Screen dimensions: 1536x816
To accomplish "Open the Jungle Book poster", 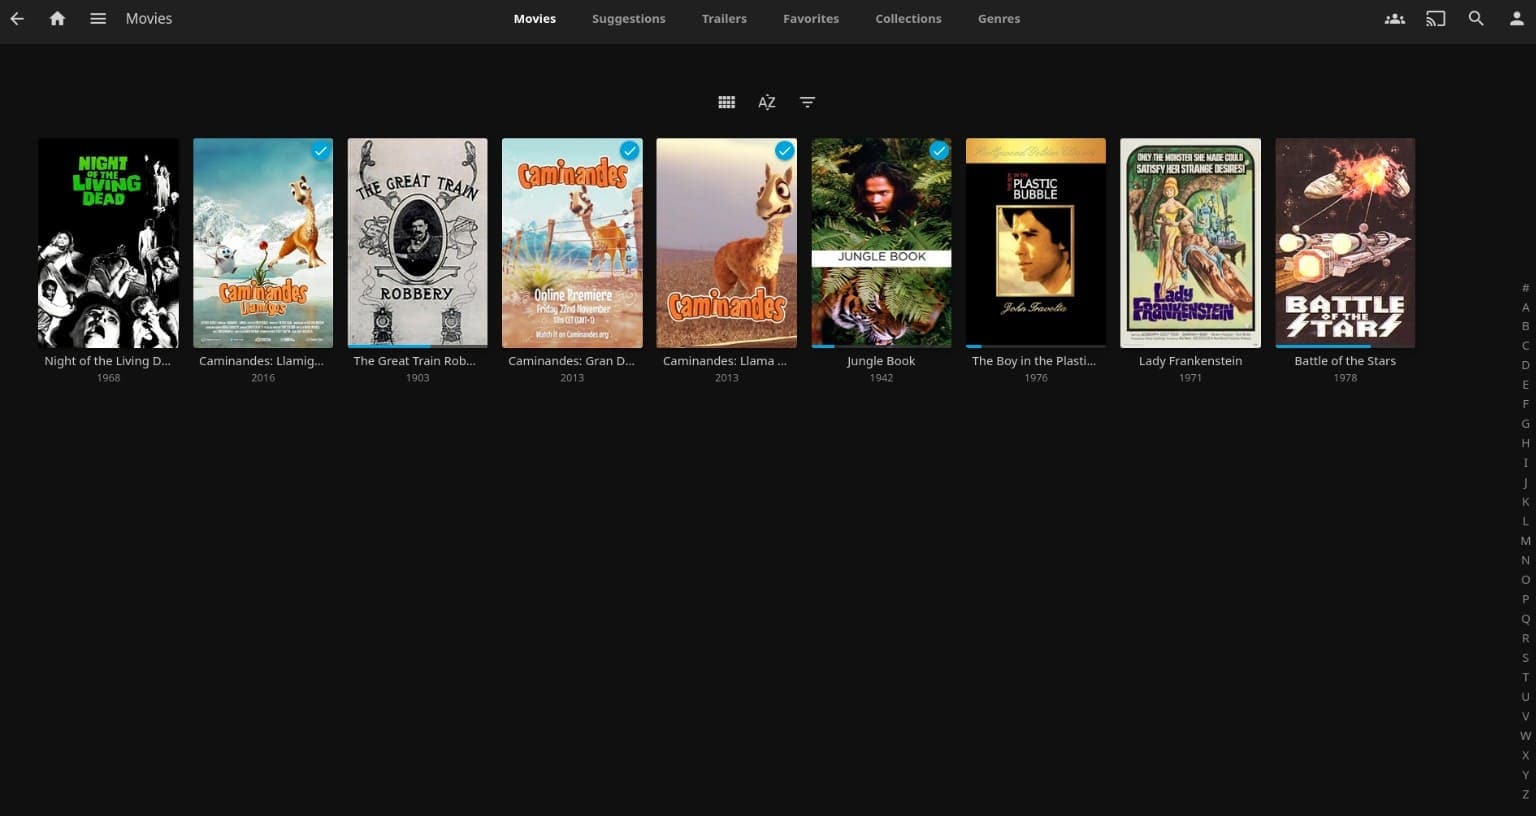I will point(881,243).
